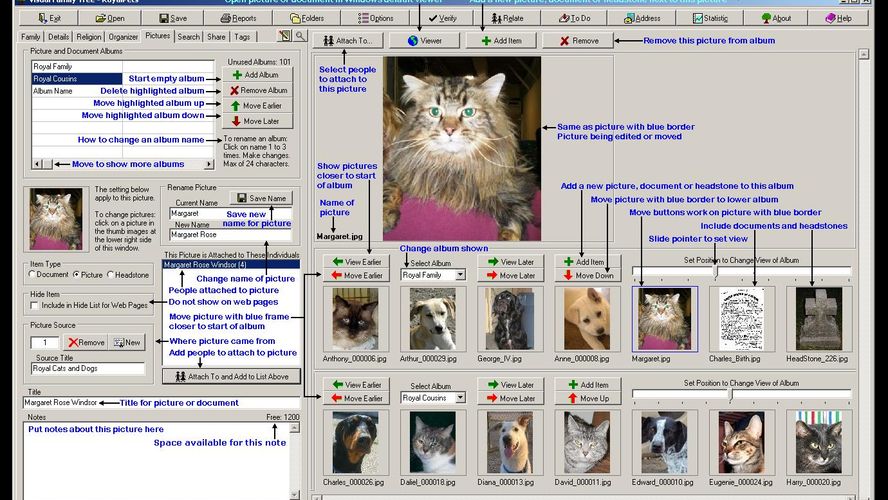Viewport: 888px width, 500px height.
Task: Open the Address book from the toolbar
Action: 642,18
